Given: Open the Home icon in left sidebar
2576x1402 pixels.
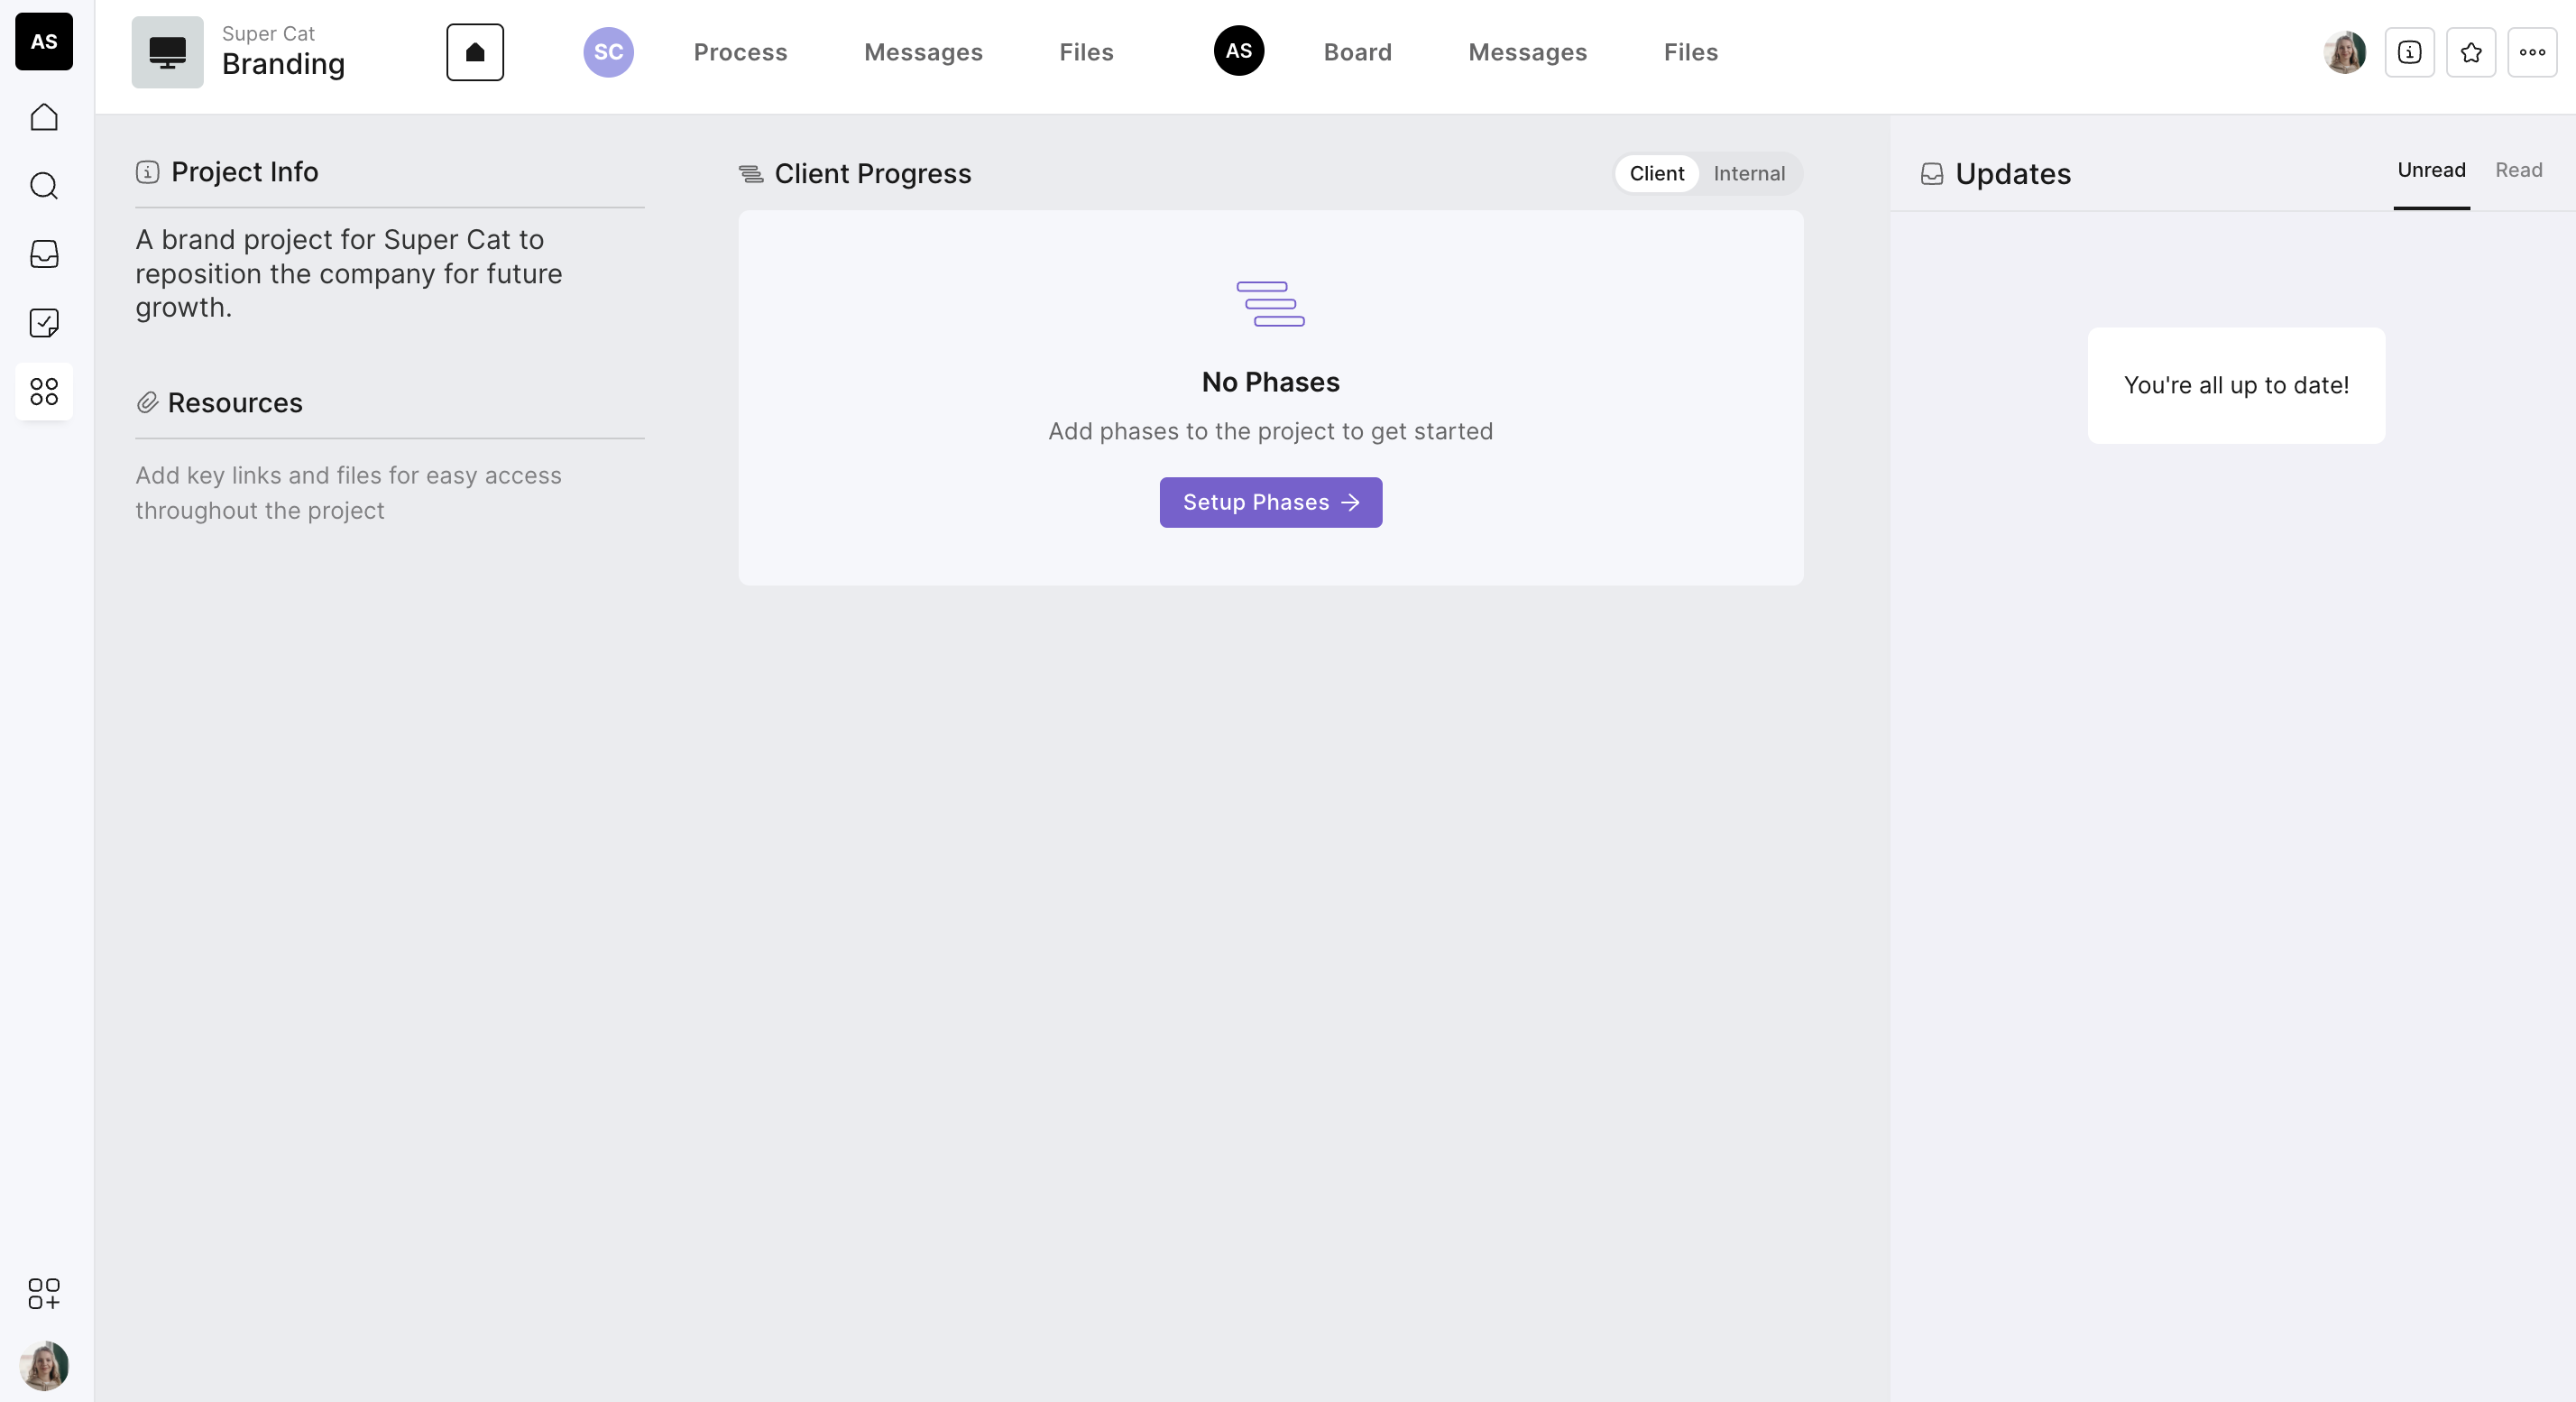Looking at the screenshot, I should tap(44, 117).
